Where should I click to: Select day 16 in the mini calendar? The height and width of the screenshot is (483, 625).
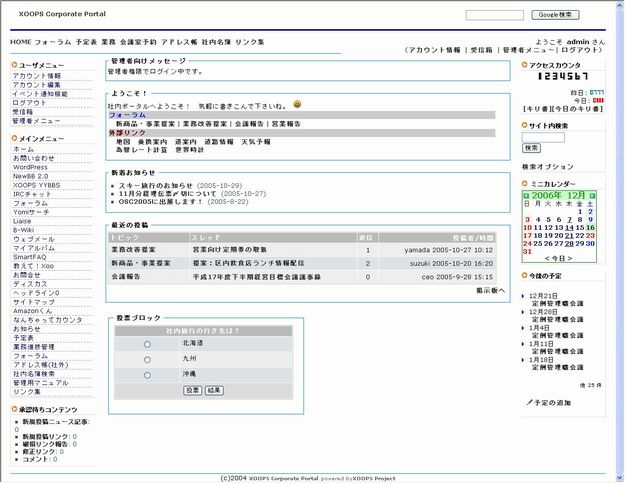click(x=591, y=227)
